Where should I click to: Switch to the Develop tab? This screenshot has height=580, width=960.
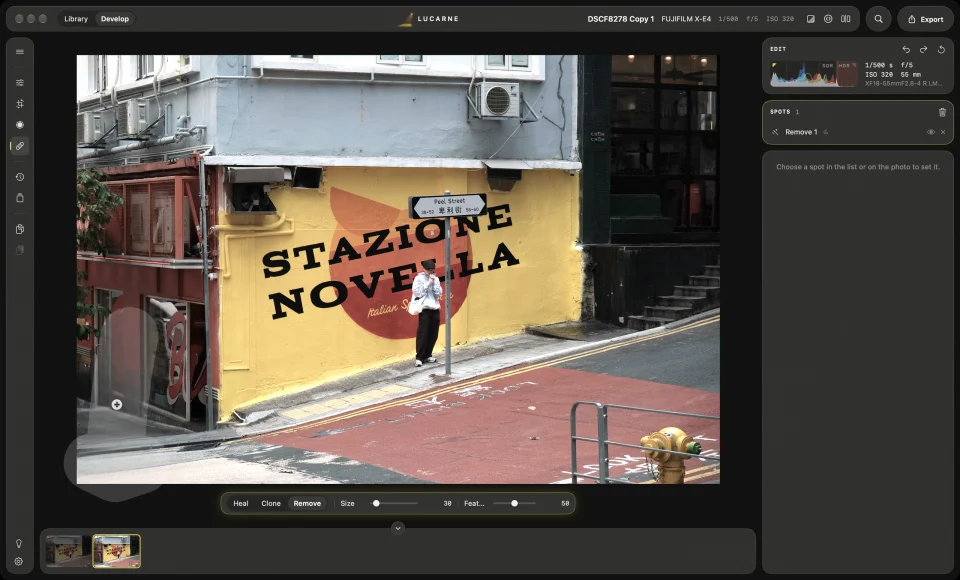click(x=115, y=19)
